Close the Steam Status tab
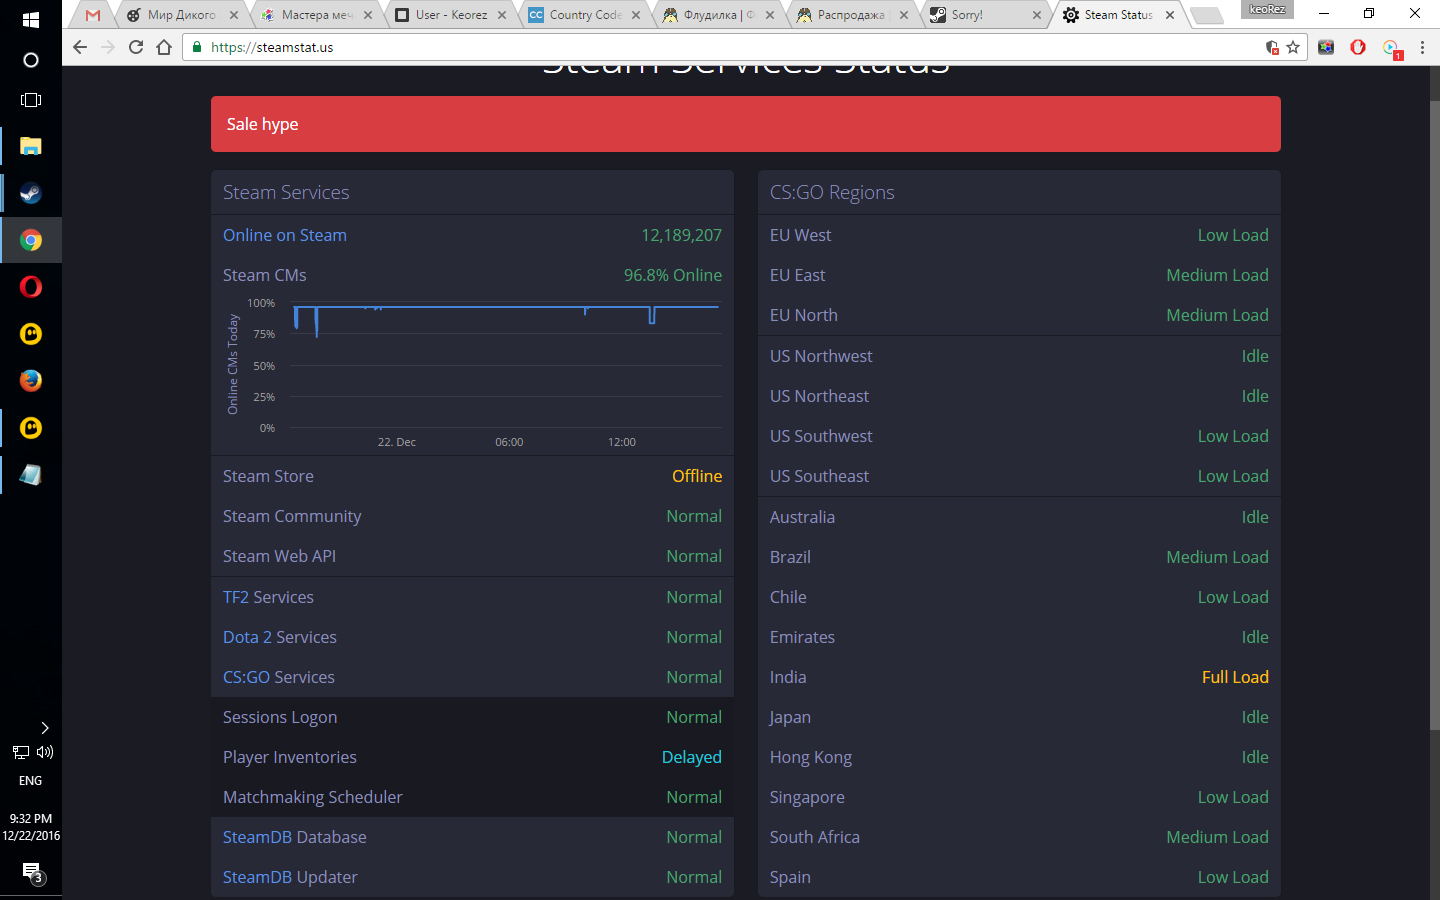This screenshot has width=1440, height=900. pyautogui.click(x=1170, y=15)
